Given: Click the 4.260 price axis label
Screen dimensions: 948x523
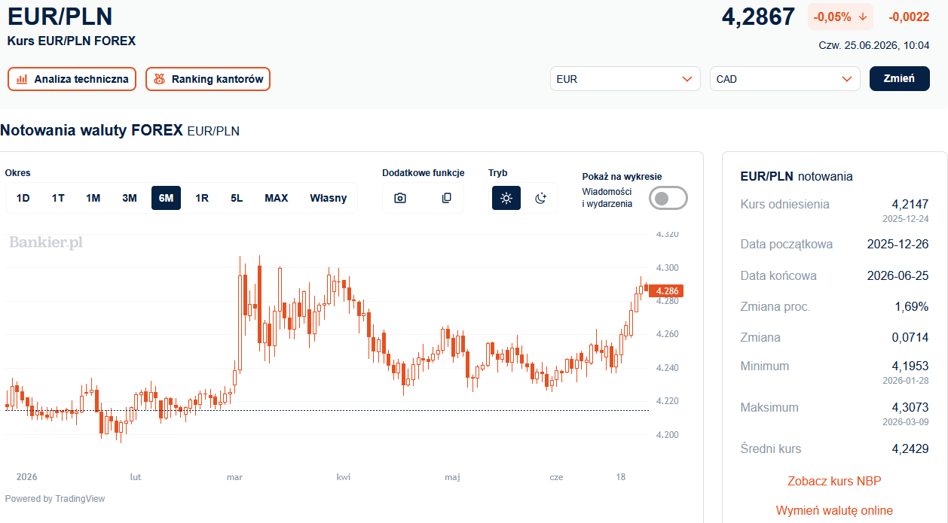Looking at the screenshot, I should (667, 334).
